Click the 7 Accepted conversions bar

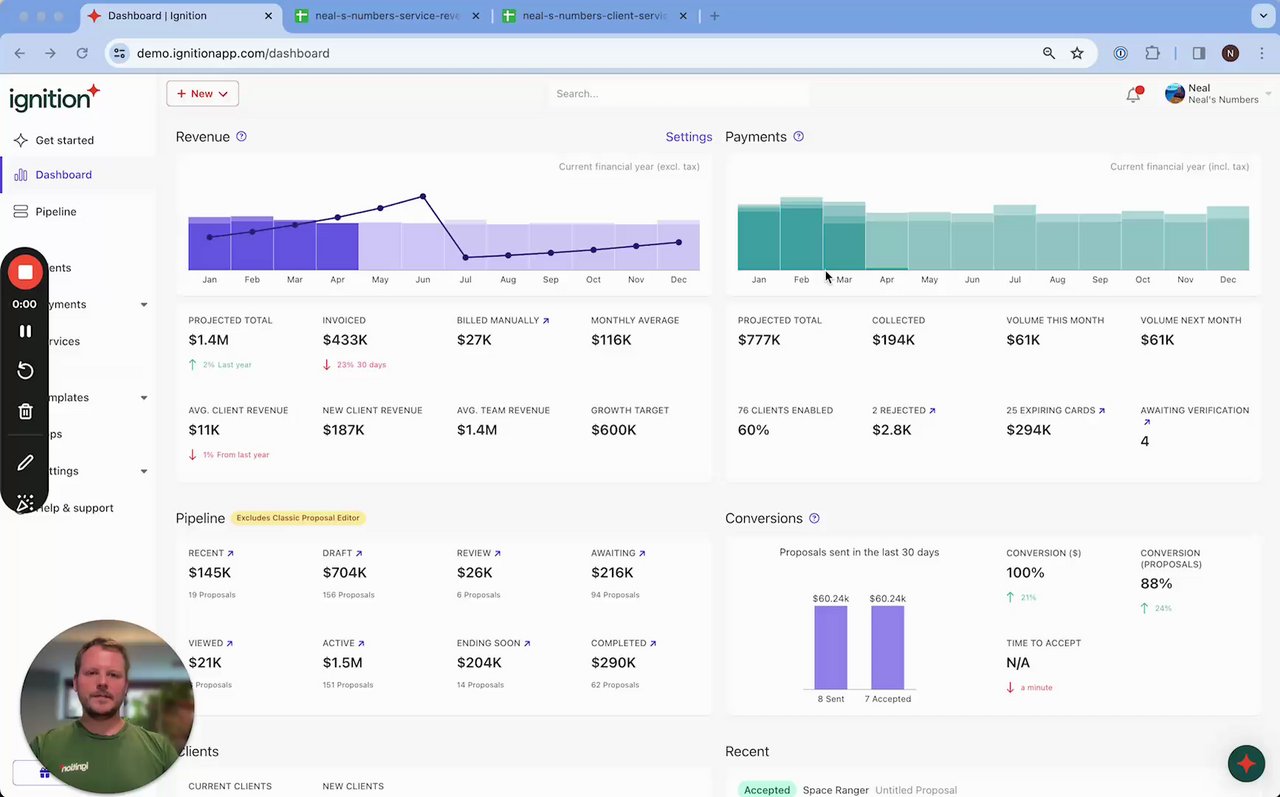point(887,648)
